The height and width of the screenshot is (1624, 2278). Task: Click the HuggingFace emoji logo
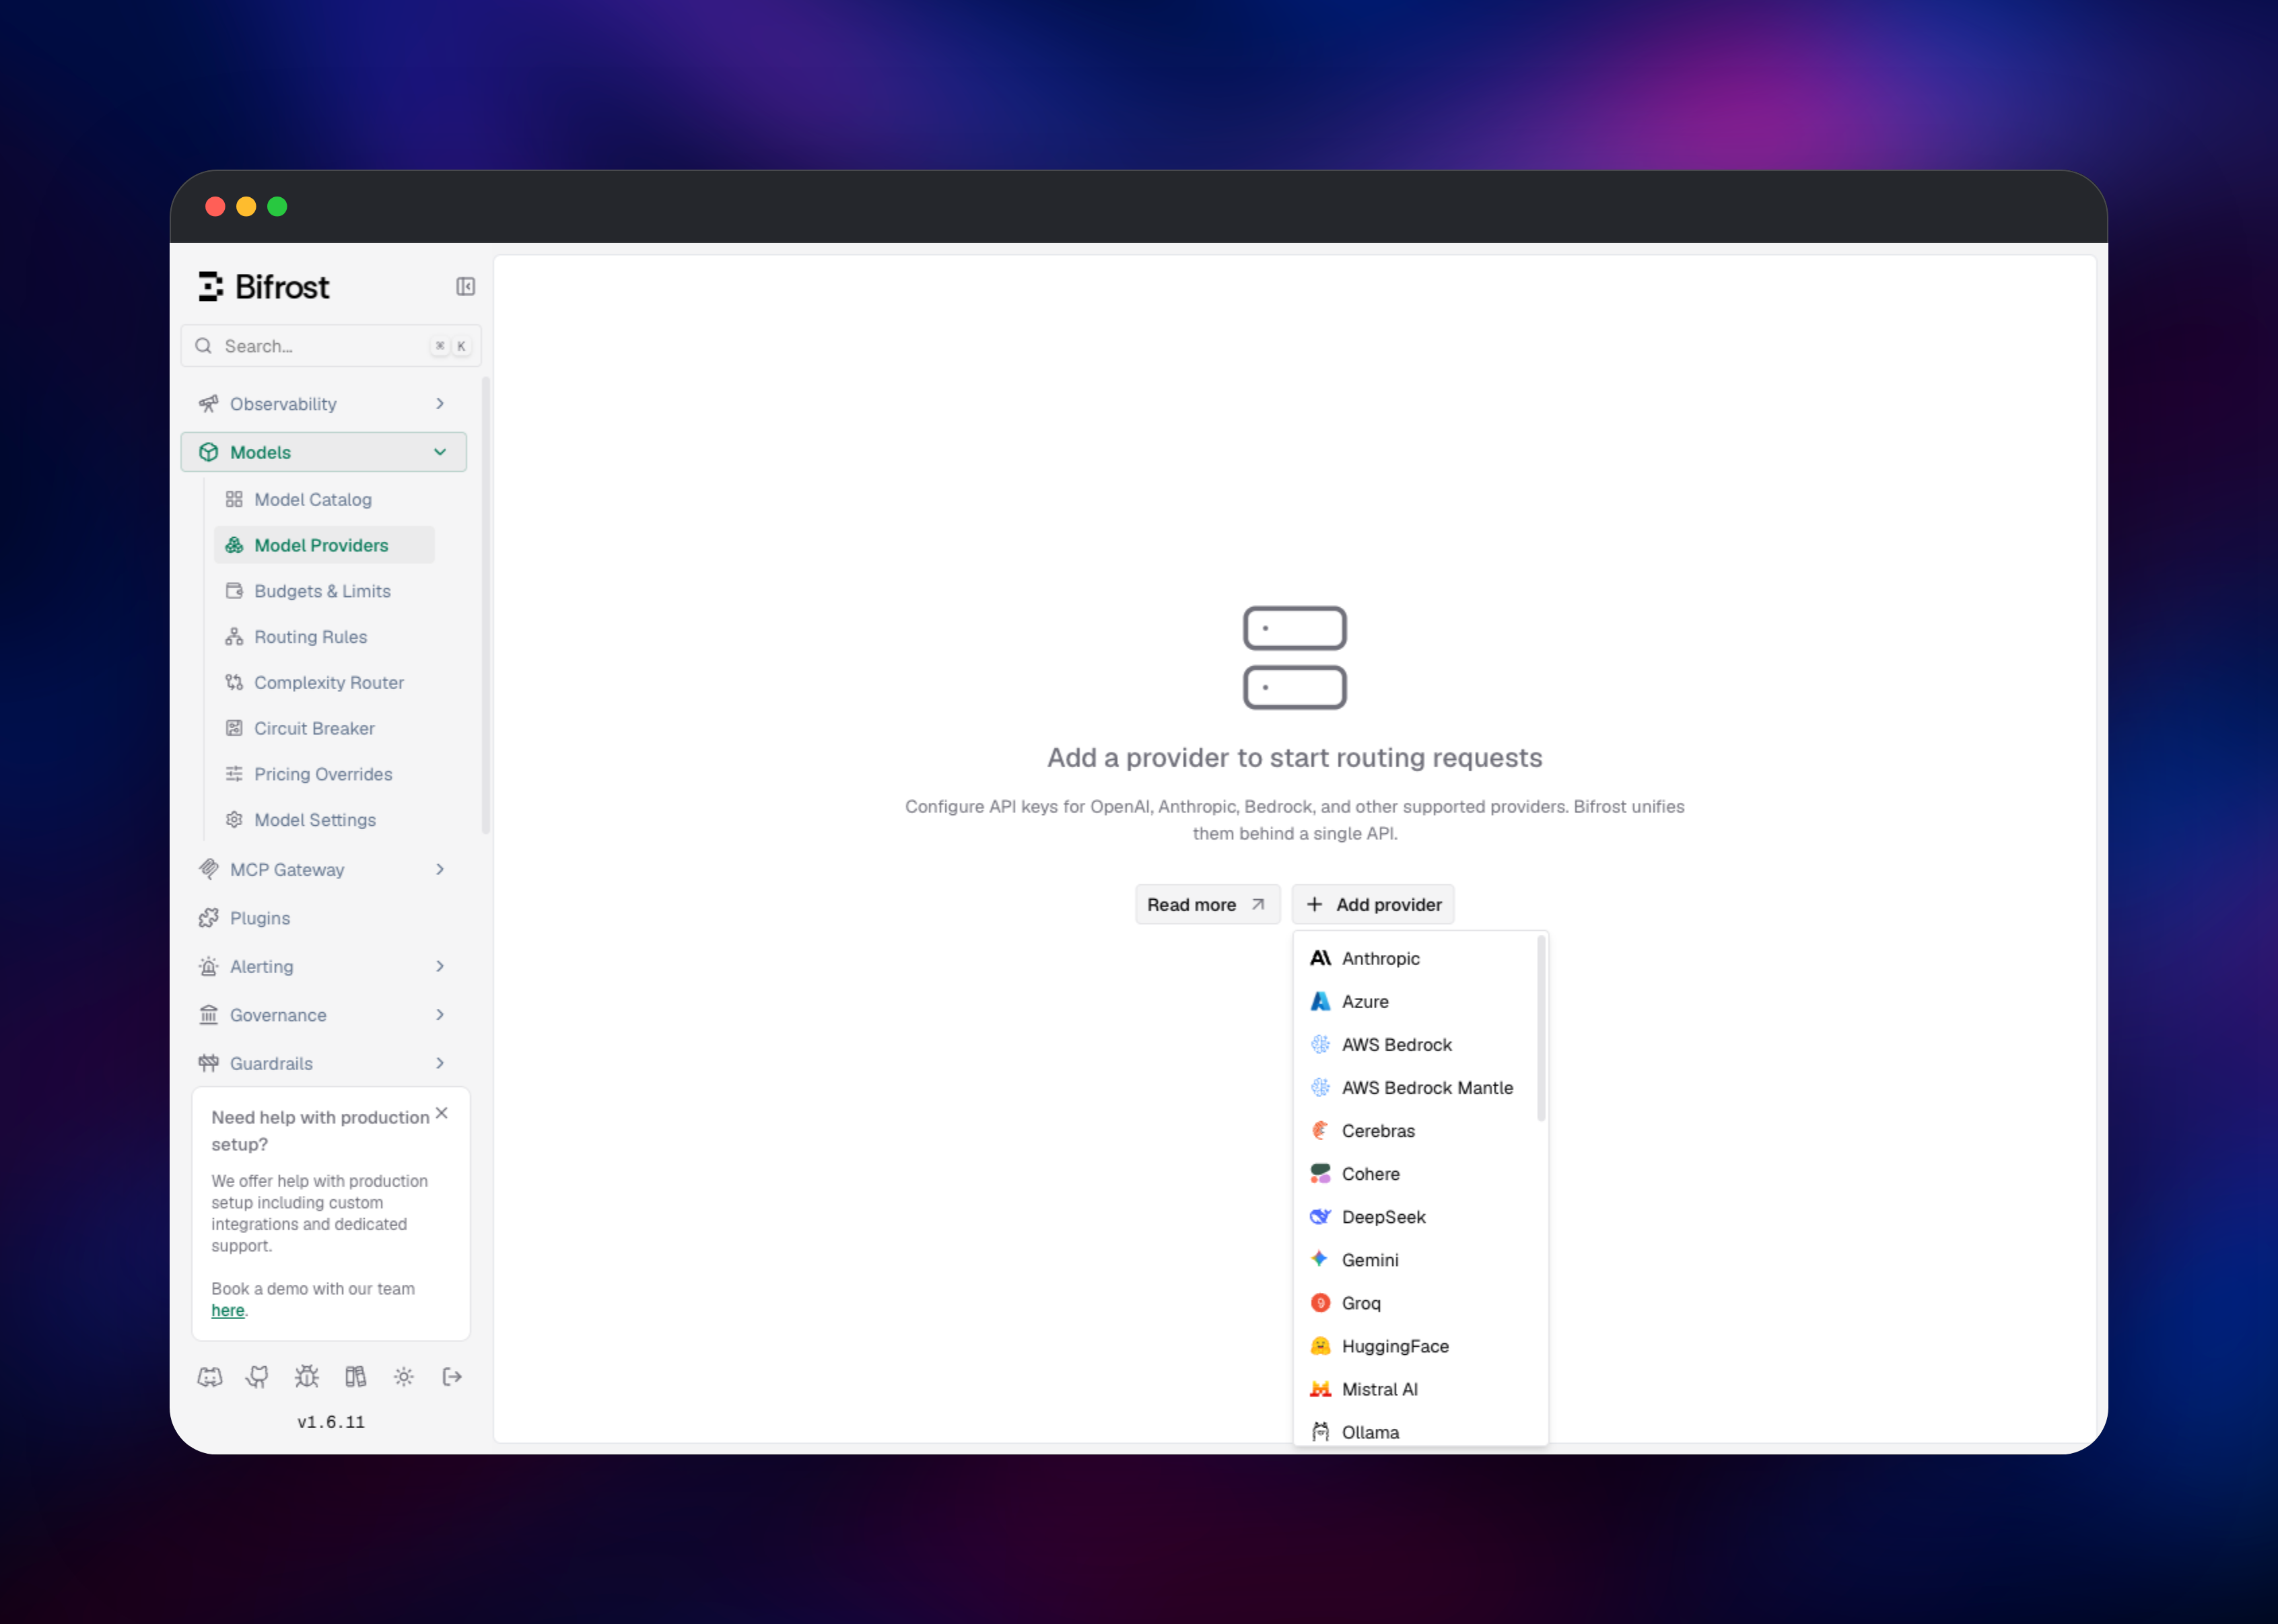(1320, 1346)
